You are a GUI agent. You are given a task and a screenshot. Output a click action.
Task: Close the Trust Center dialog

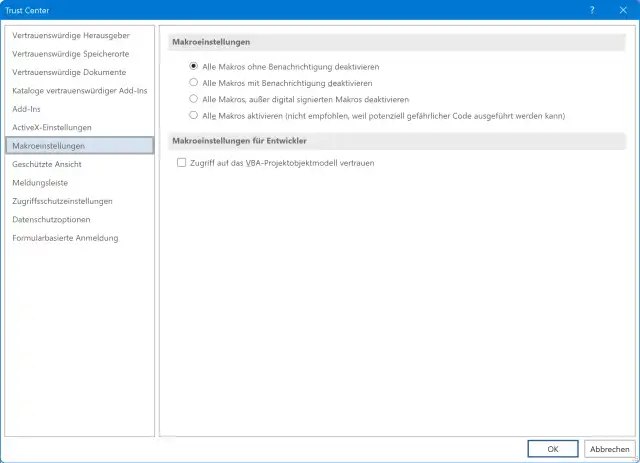point(621,8)
